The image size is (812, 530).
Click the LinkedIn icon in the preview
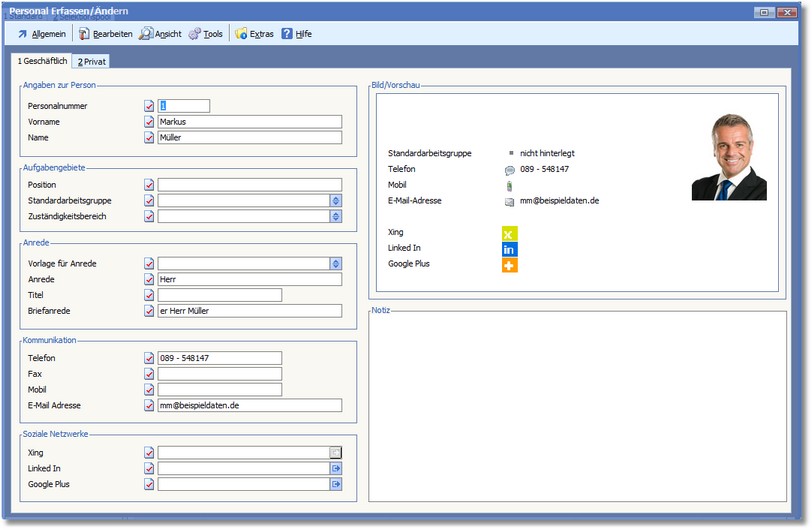509,249
